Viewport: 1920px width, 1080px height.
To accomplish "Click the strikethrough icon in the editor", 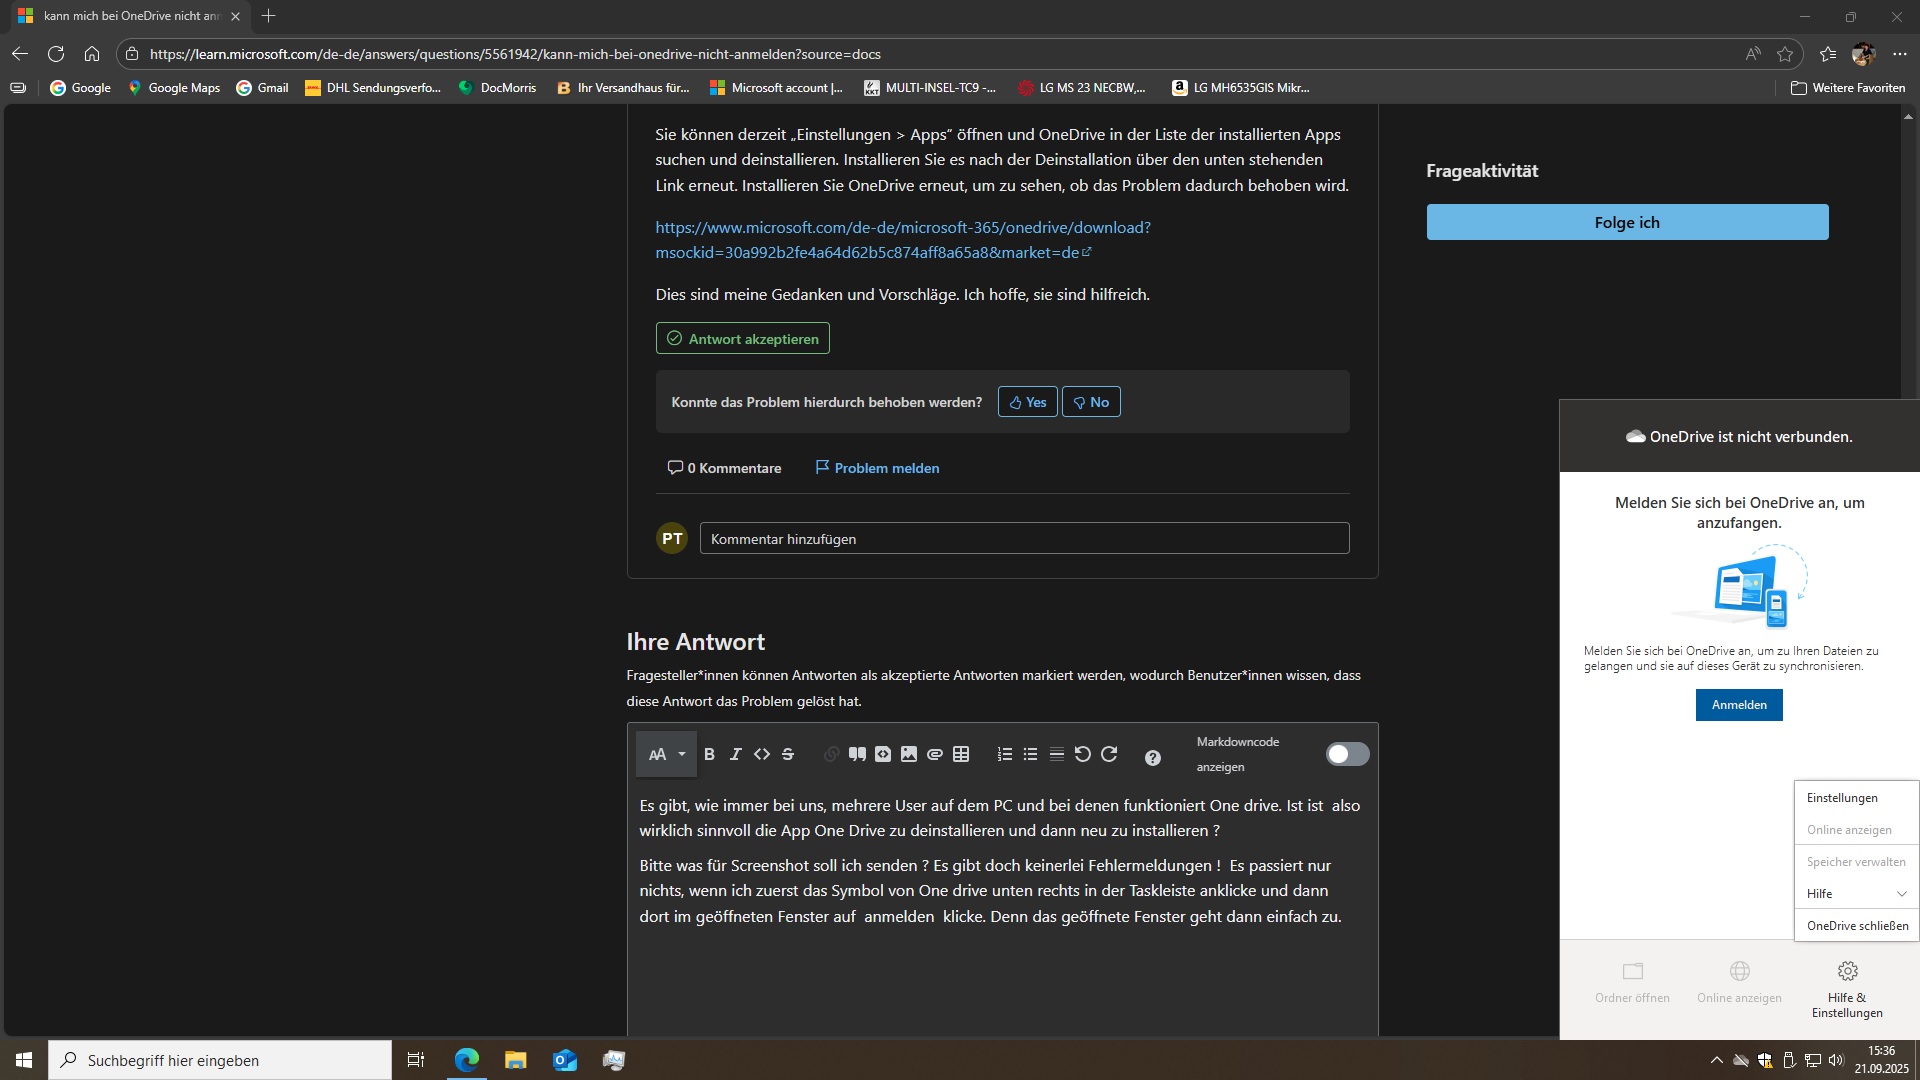I will (788, 755).
